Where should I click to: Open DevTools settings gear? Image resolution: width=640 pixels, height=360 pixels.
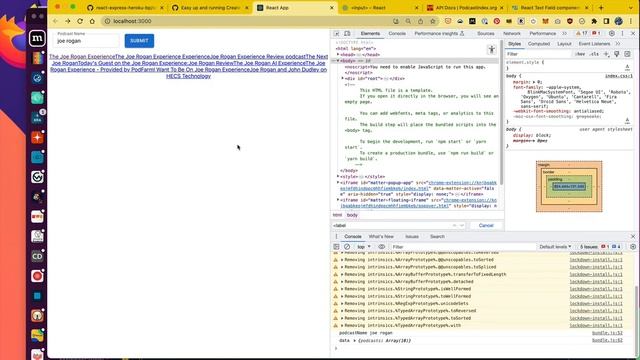point(611,33)
